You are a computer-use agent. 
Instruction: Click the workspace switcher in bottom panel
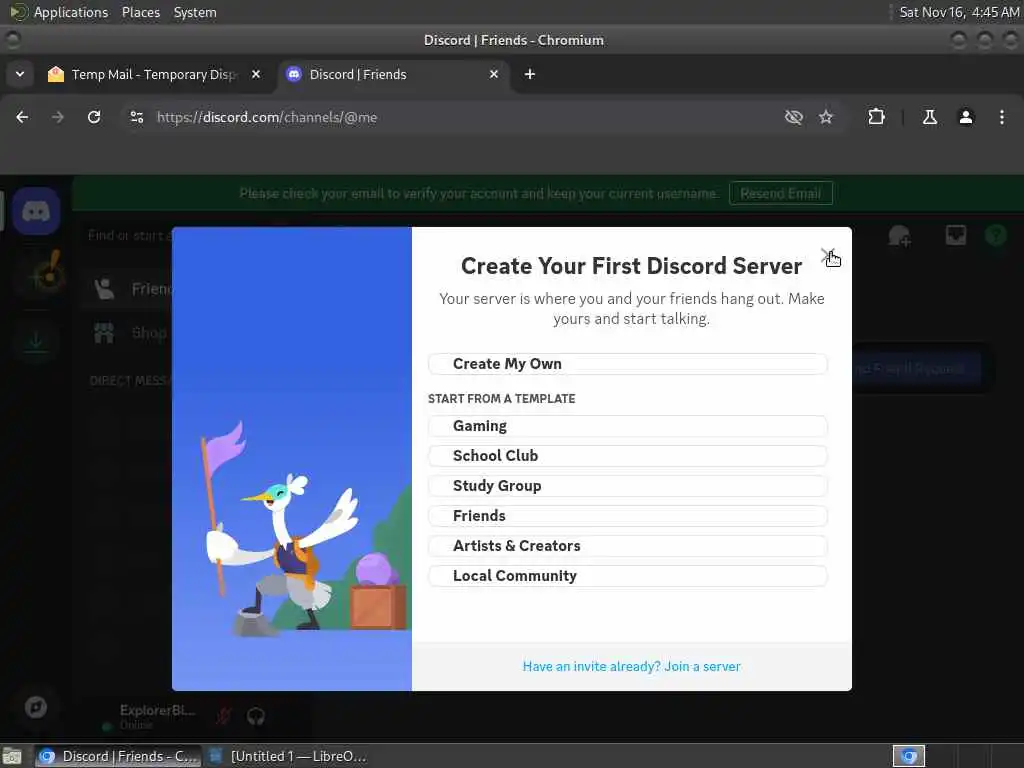click(x=909, y=756)
